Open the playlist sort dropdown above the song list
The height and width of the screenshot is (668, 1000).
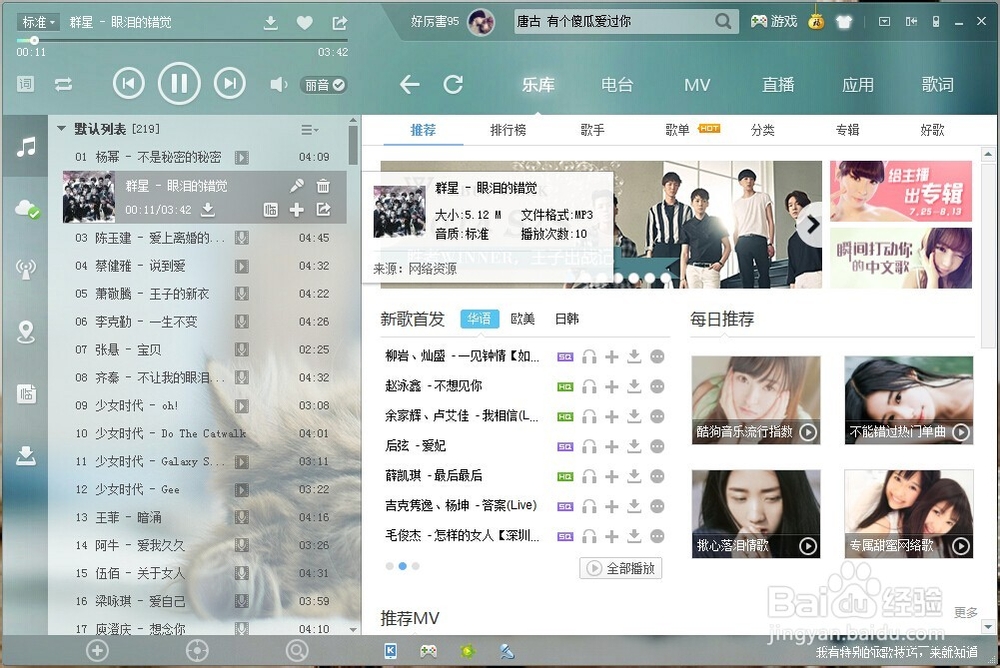305,128
